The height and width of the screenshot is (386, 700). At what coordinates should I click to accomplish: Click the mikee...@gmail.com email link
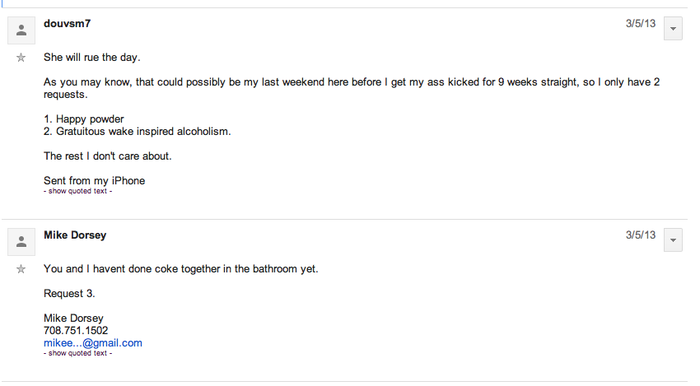click(93, 343)
